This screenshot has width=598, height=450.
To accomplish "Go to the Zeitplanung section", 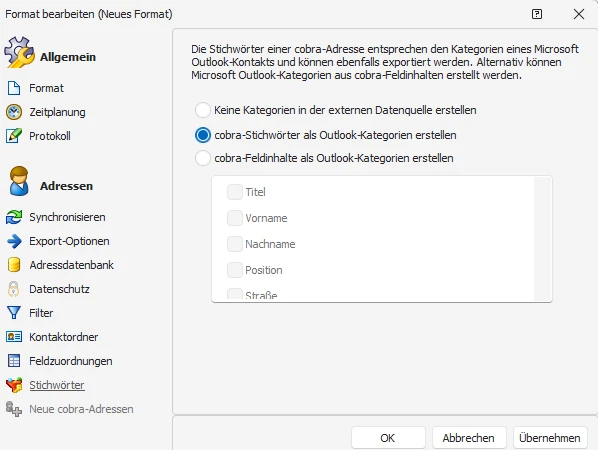I will click(x=57, y=112).
